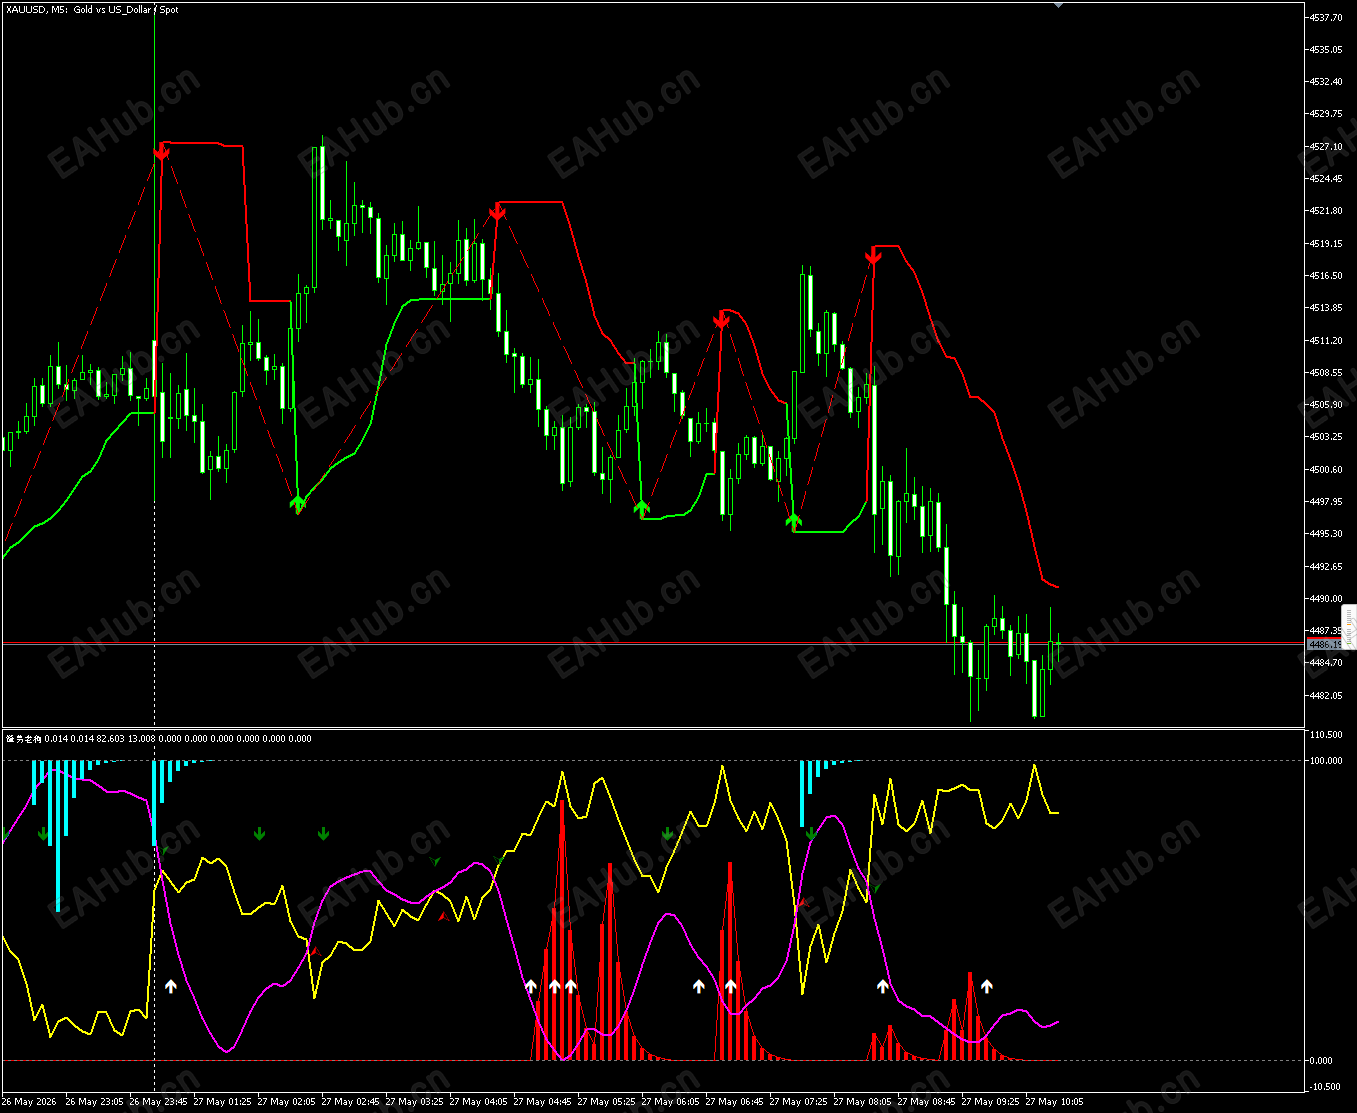This screenshot has width=1357, height=1113.
Task: Click the 4537.70 price scale label
Action: point(1325,17)
